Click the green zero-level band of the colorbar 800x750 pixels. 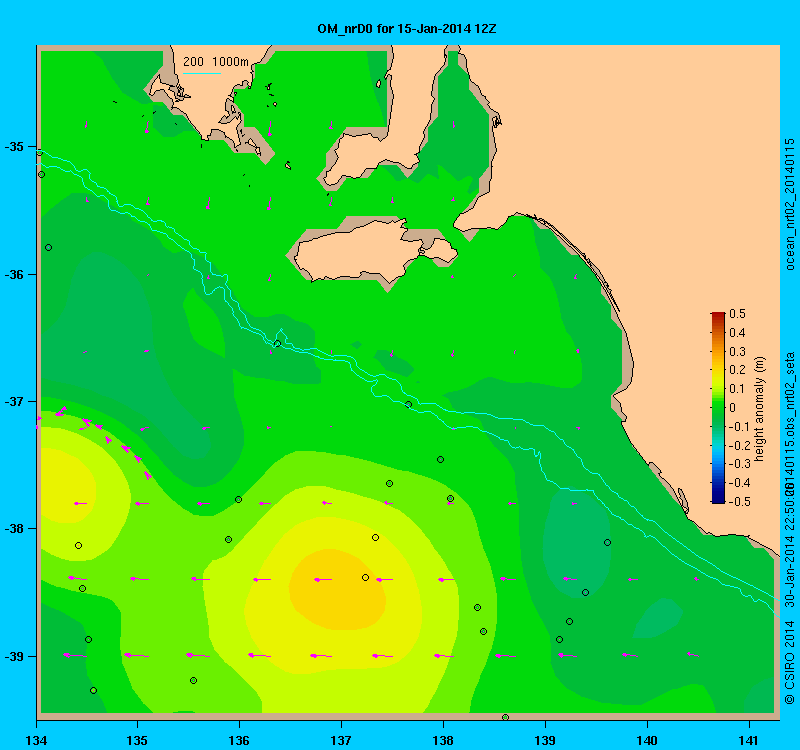tap(718, 408)
